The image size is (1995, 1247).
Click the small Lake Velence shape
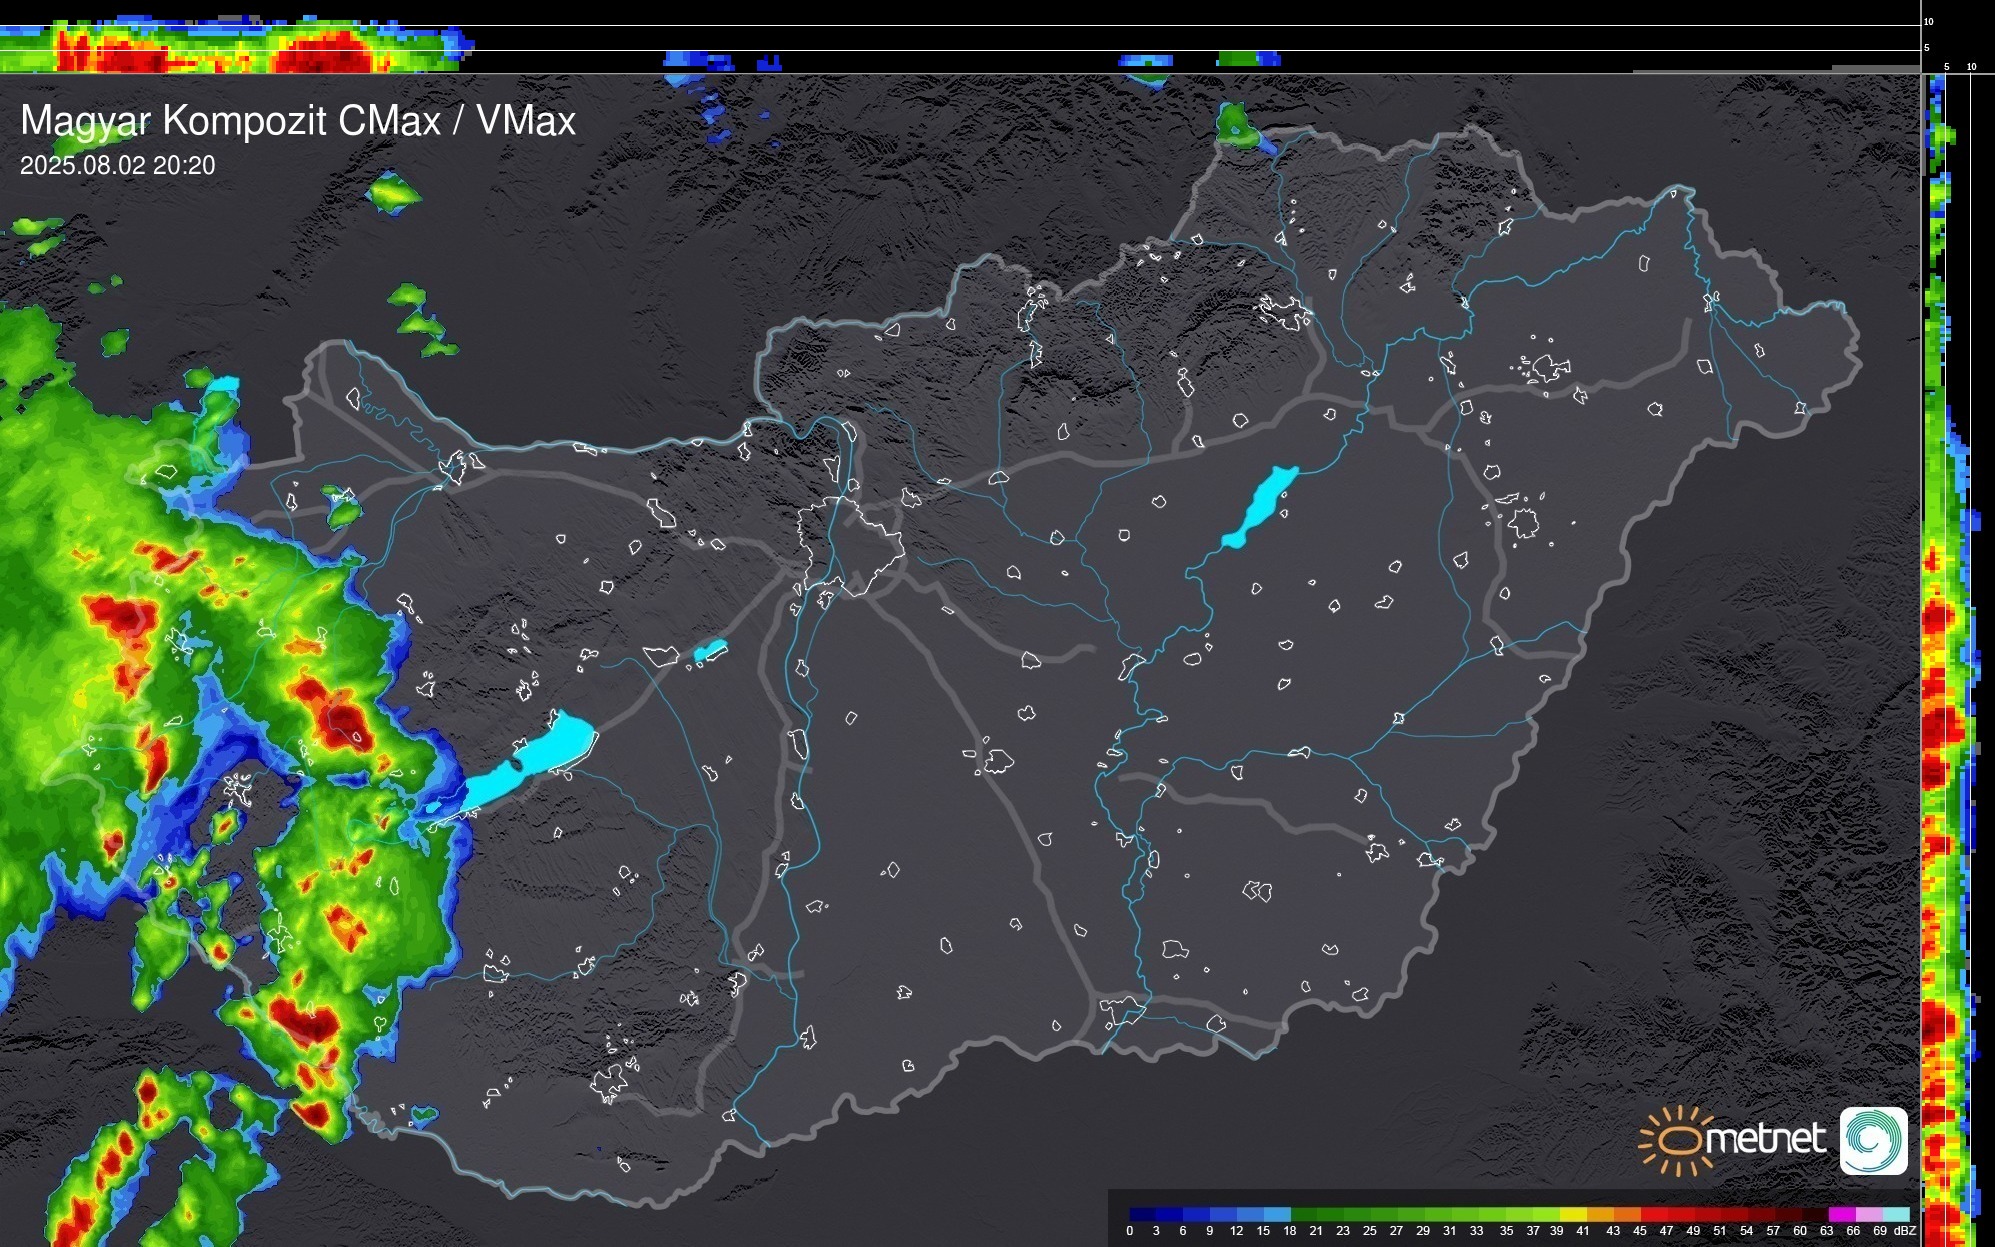click(710, 651)
